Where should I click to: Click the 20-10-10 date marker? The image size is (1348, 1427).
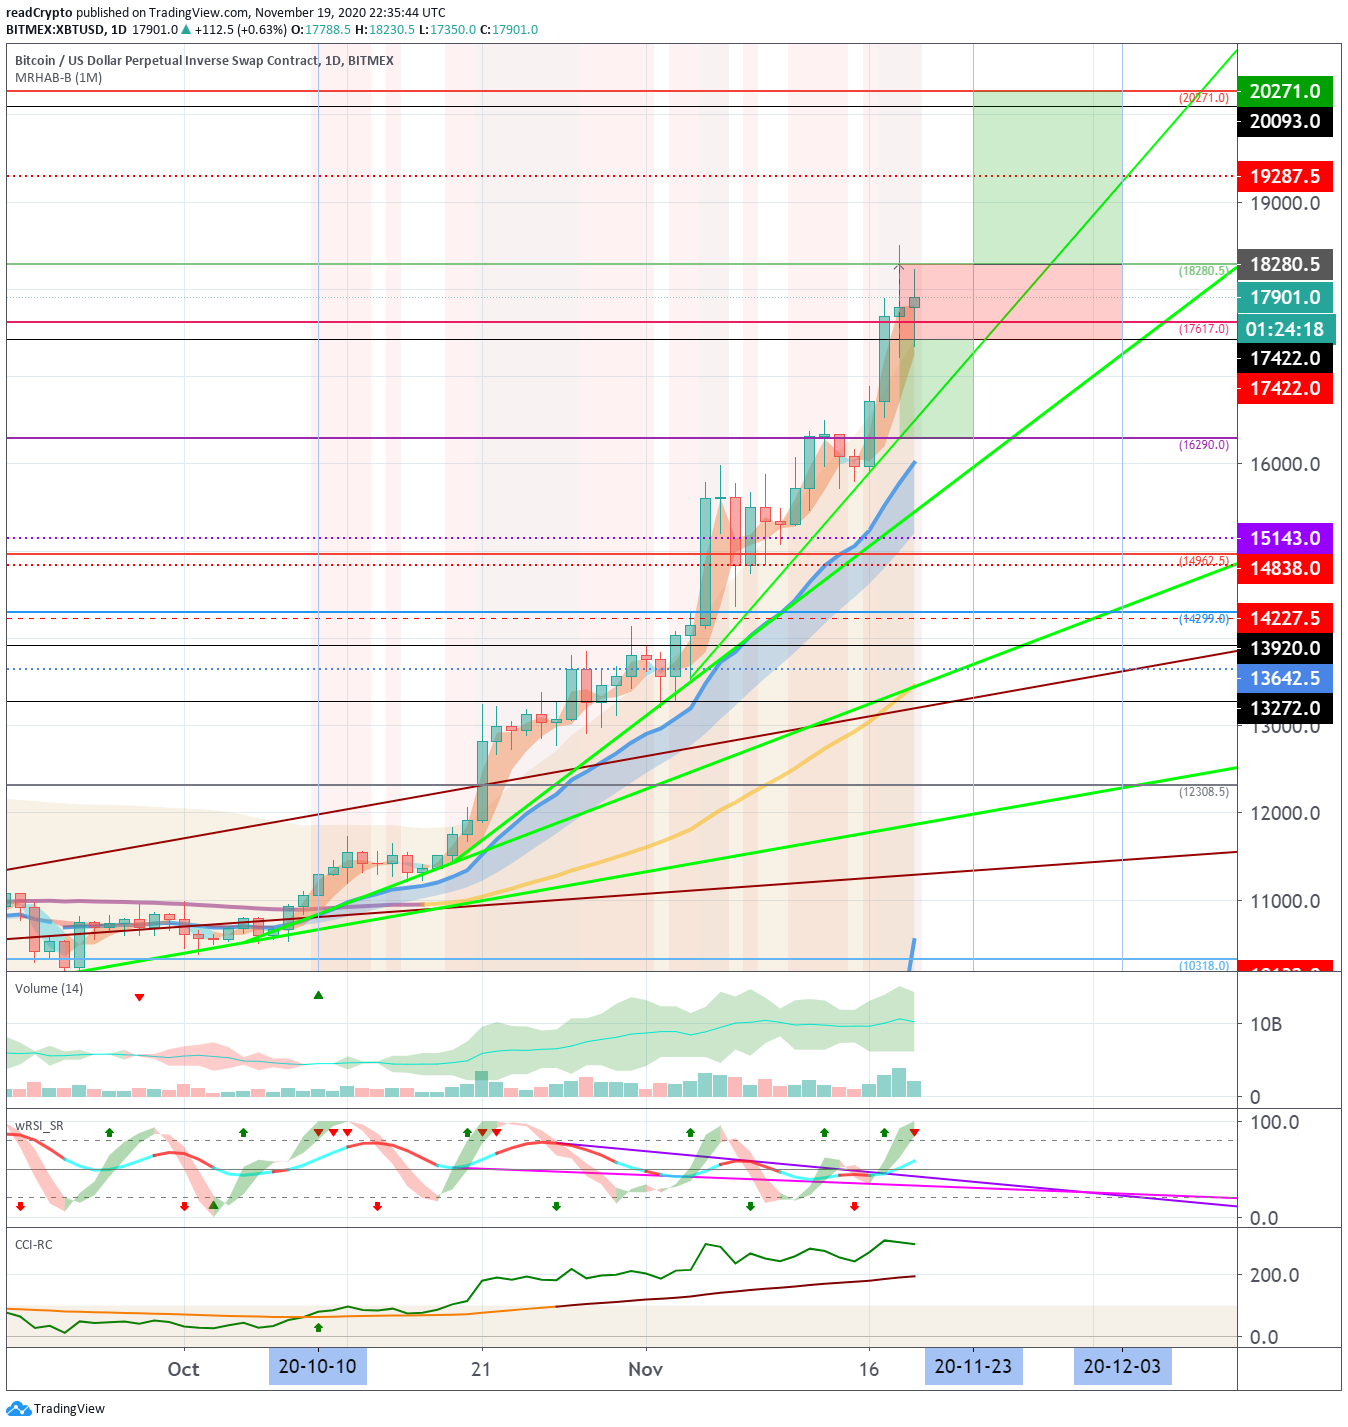[x=317, y=1366]
